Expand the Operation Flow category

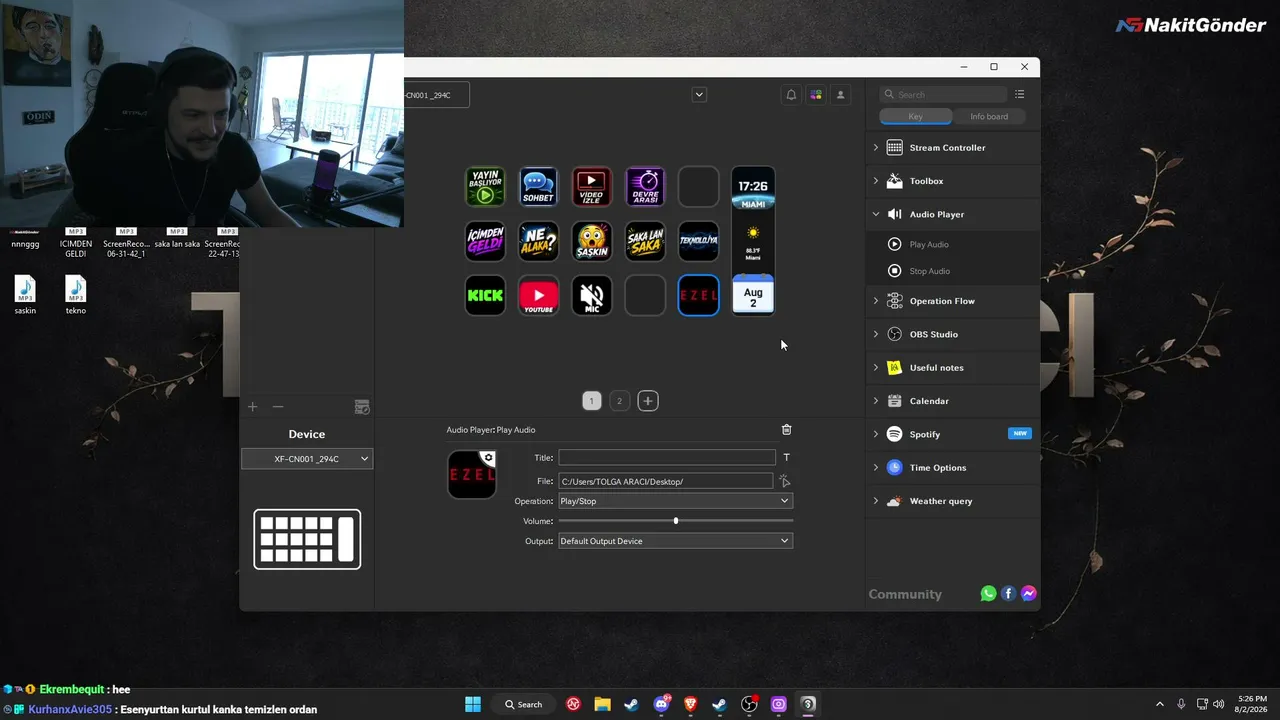coord(952,301)
